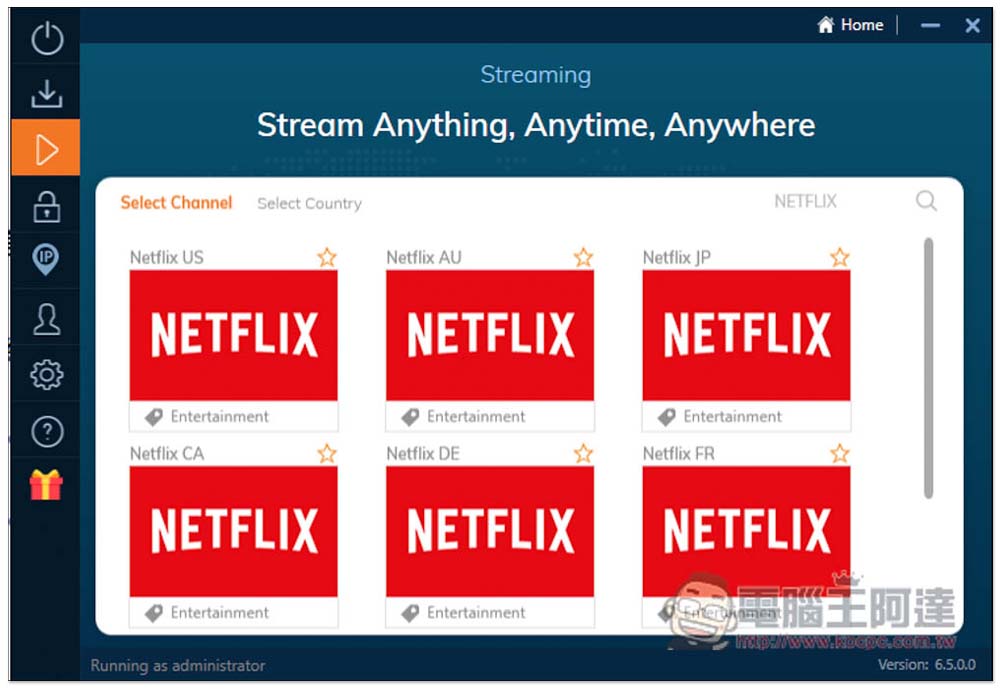Favorite Netflix JP with its star
The height and width of the screenshot is (689, 1000).
[x=840, y=257]
